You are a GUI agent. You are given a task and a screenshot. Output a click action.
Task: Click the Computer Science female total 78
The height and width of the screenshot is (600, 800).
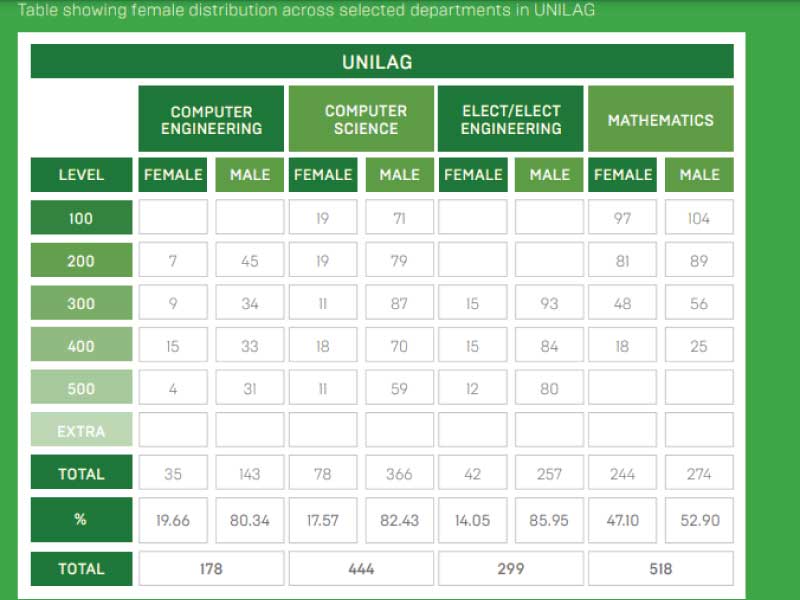pyautogui.click(x=323, y=472)
